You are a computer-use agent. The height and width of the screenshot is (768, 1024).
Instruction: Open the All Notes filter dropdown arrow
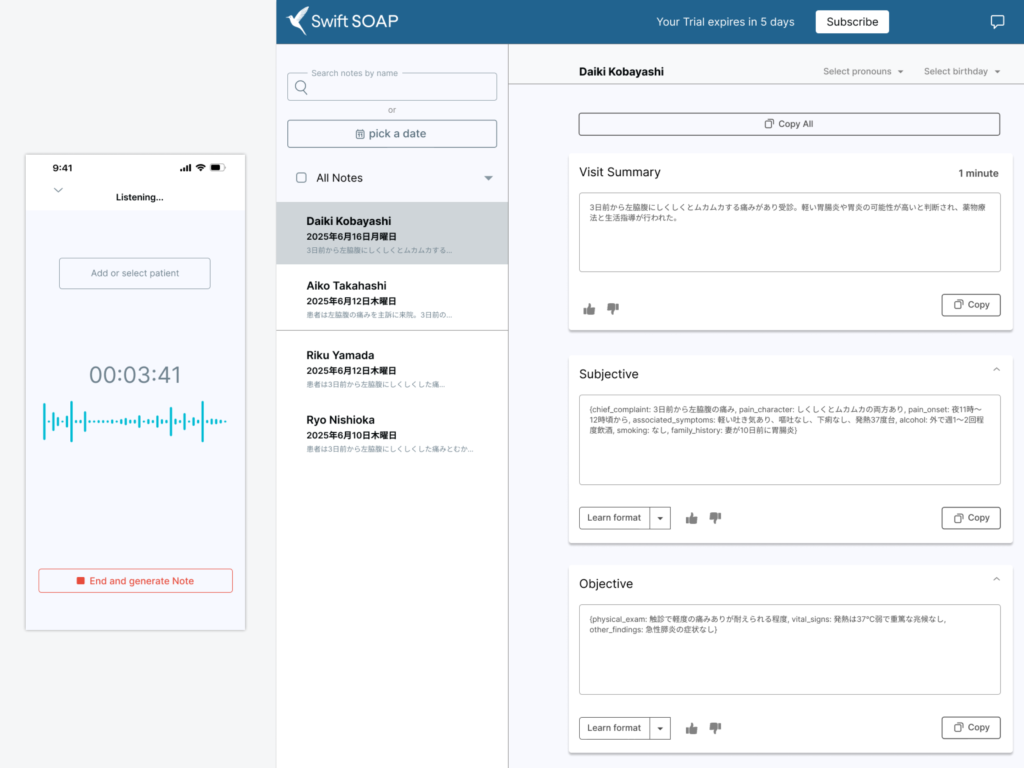(488, 178)
